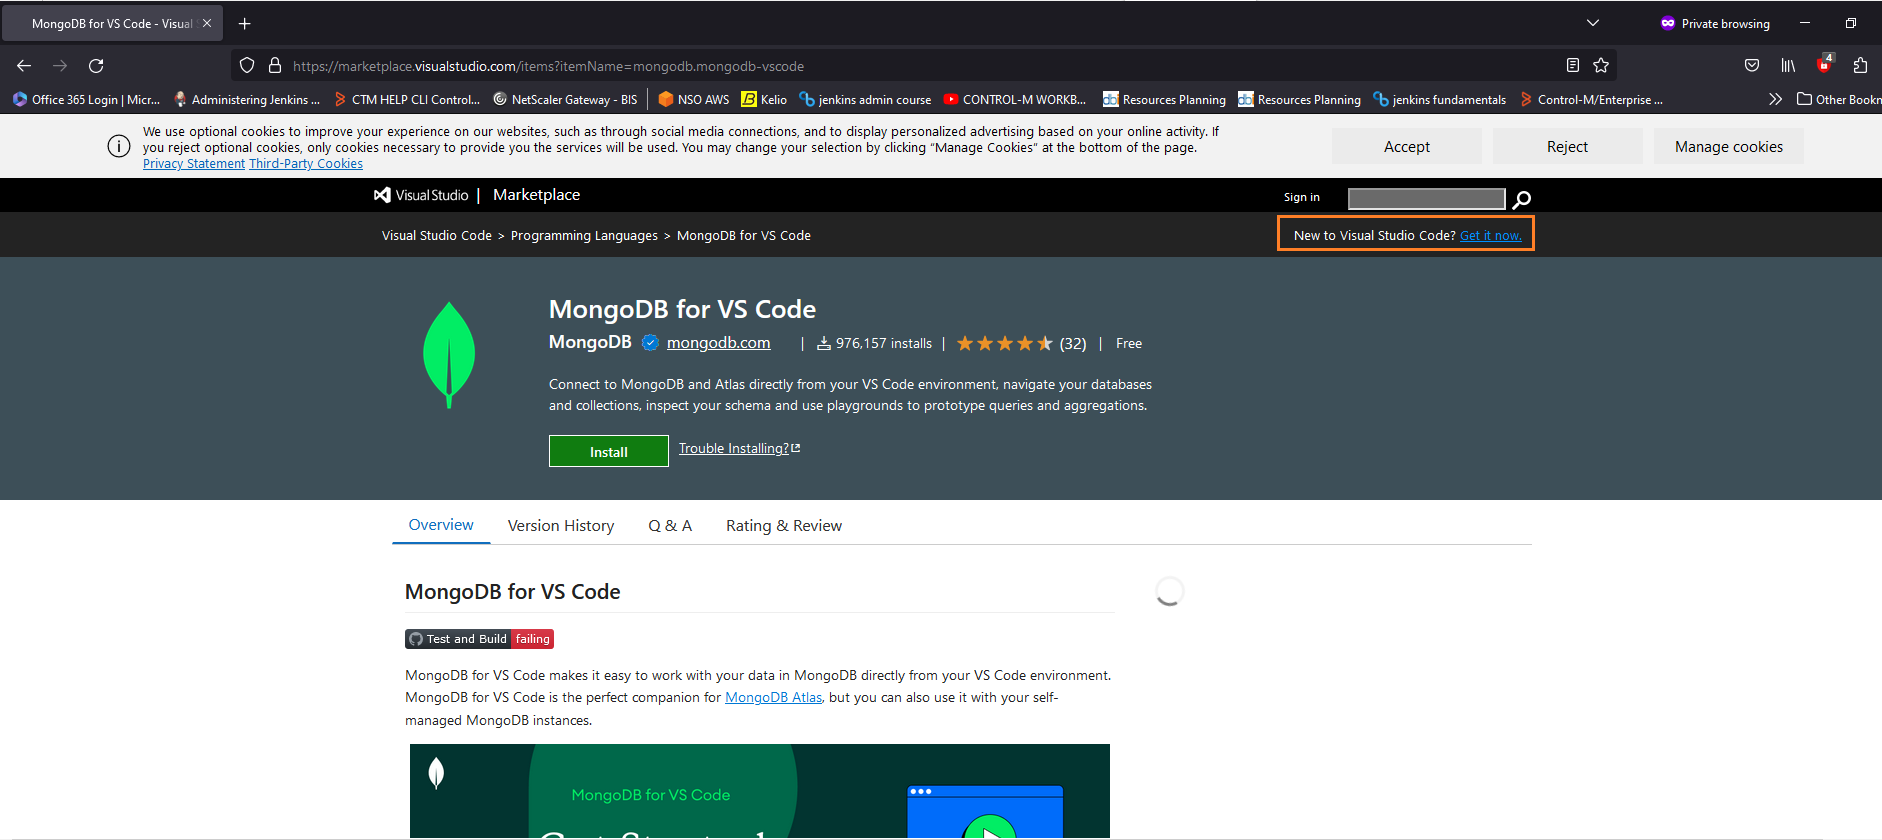Click the Save to Pocket icon
This screenshot has height=840, width=1882.
1752,66
